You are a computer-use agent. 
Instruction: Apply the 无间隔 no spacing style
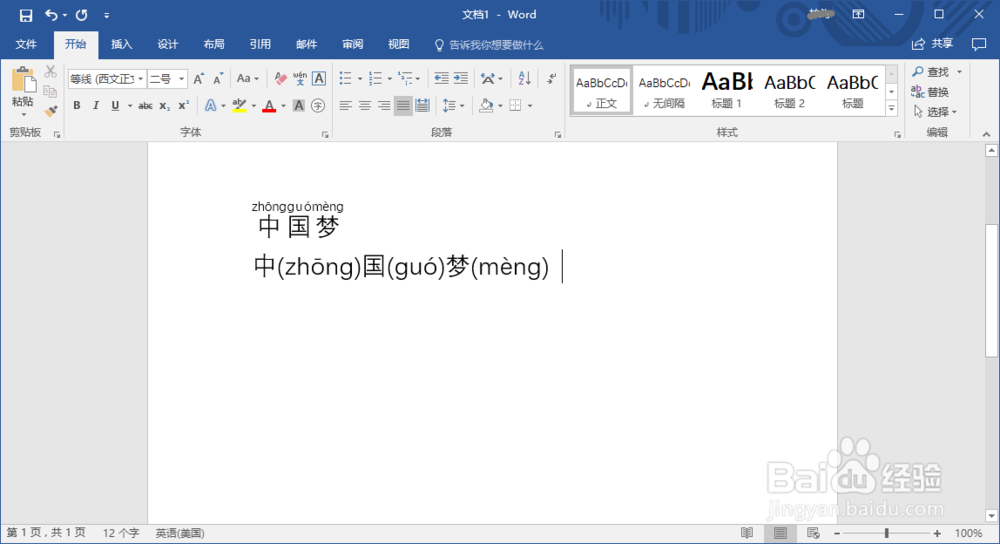[x=664, y=90]
